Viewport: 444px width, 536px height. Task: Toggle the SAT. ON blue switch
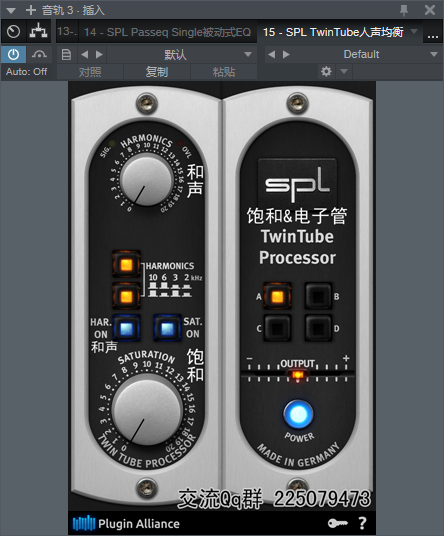coord(167,328)
